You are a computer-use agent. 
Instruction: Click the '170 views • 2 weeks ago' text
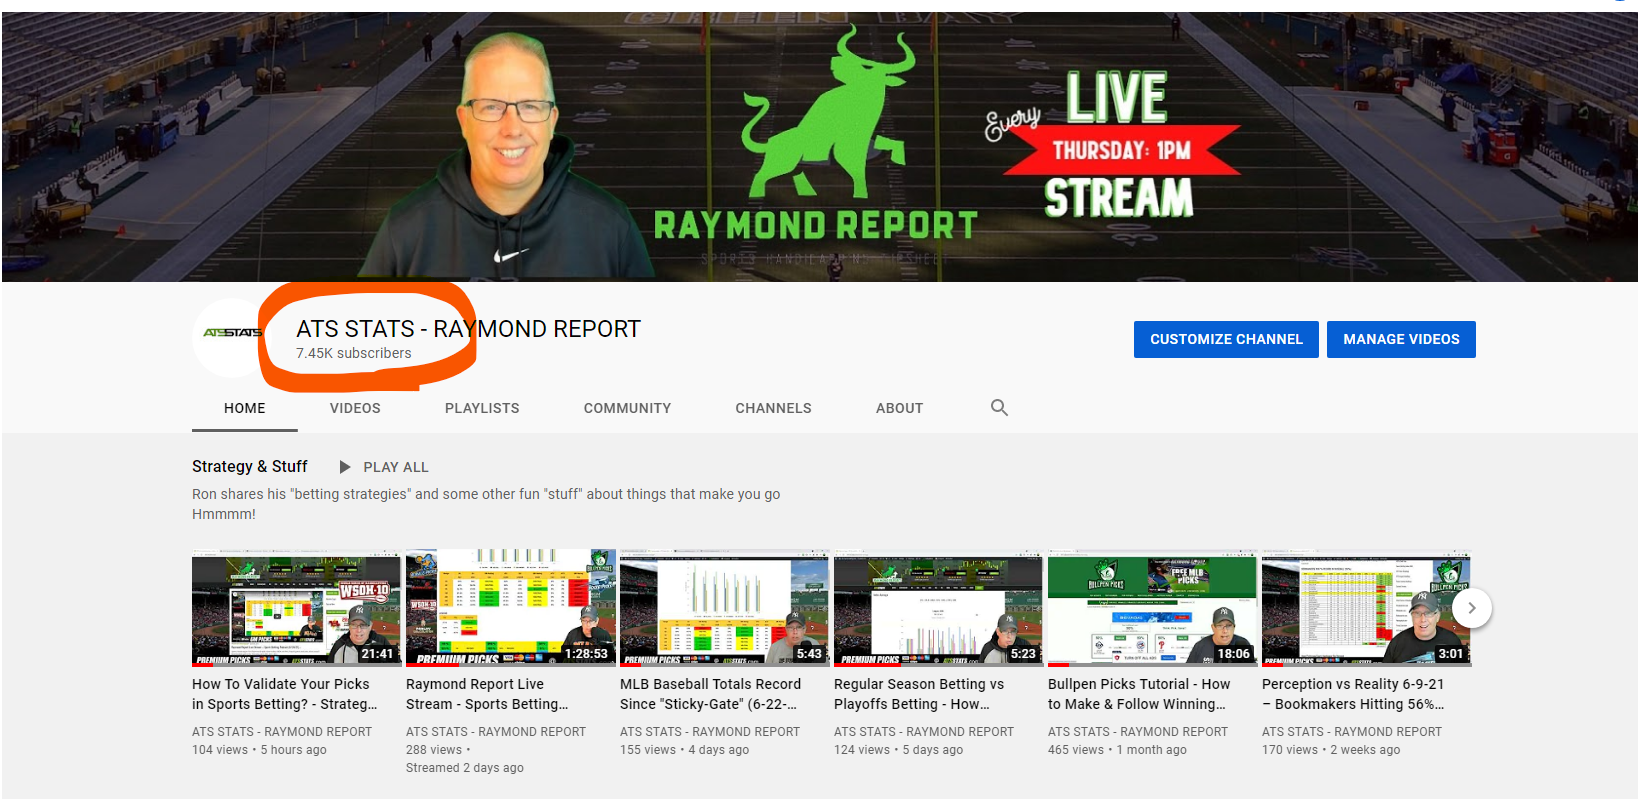point(1331,750)
